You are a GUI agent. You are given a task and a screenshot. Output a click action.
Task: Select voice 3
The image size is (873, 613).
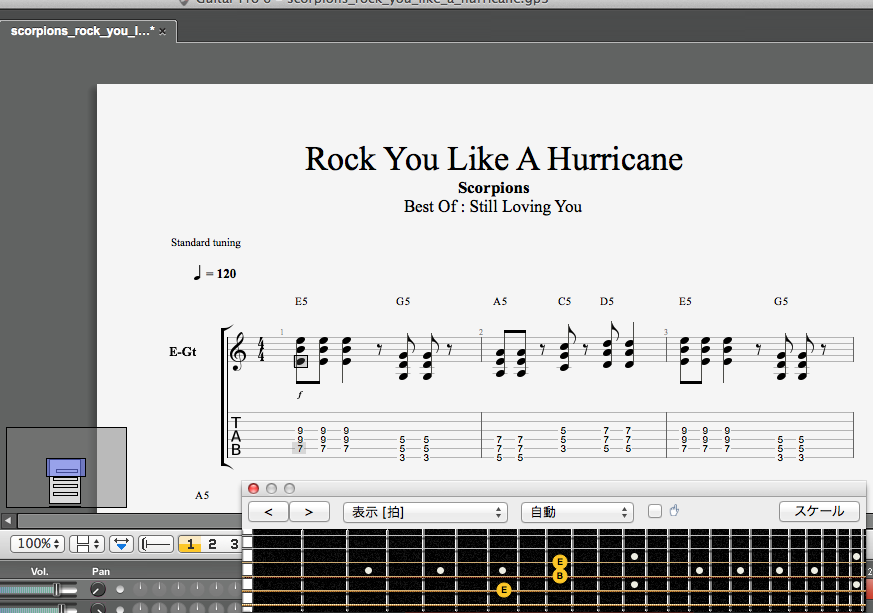(x=234, y=543)
